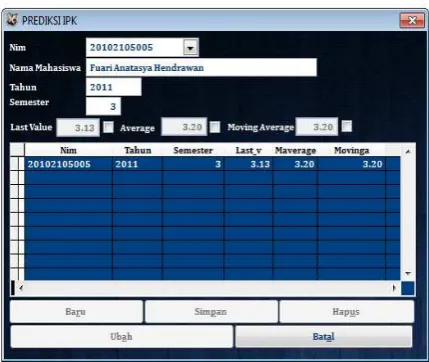This screenshot has width=429, height=362.
Task: Click the Moving Average field showing 3.20
Action: [317, 127]
